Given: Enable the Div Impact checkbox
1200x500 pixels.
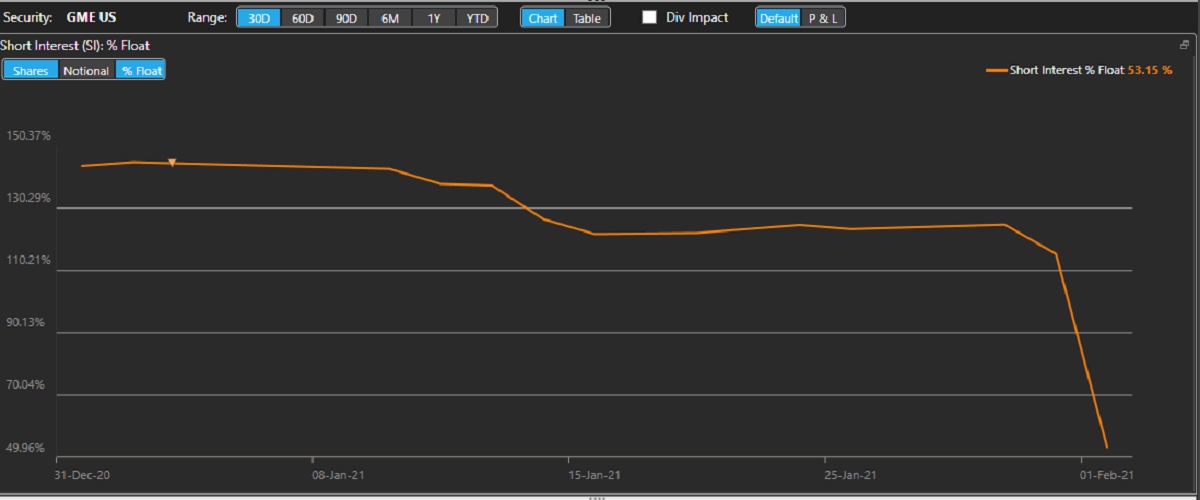Looking at the screenshot, I should (650, 18).
